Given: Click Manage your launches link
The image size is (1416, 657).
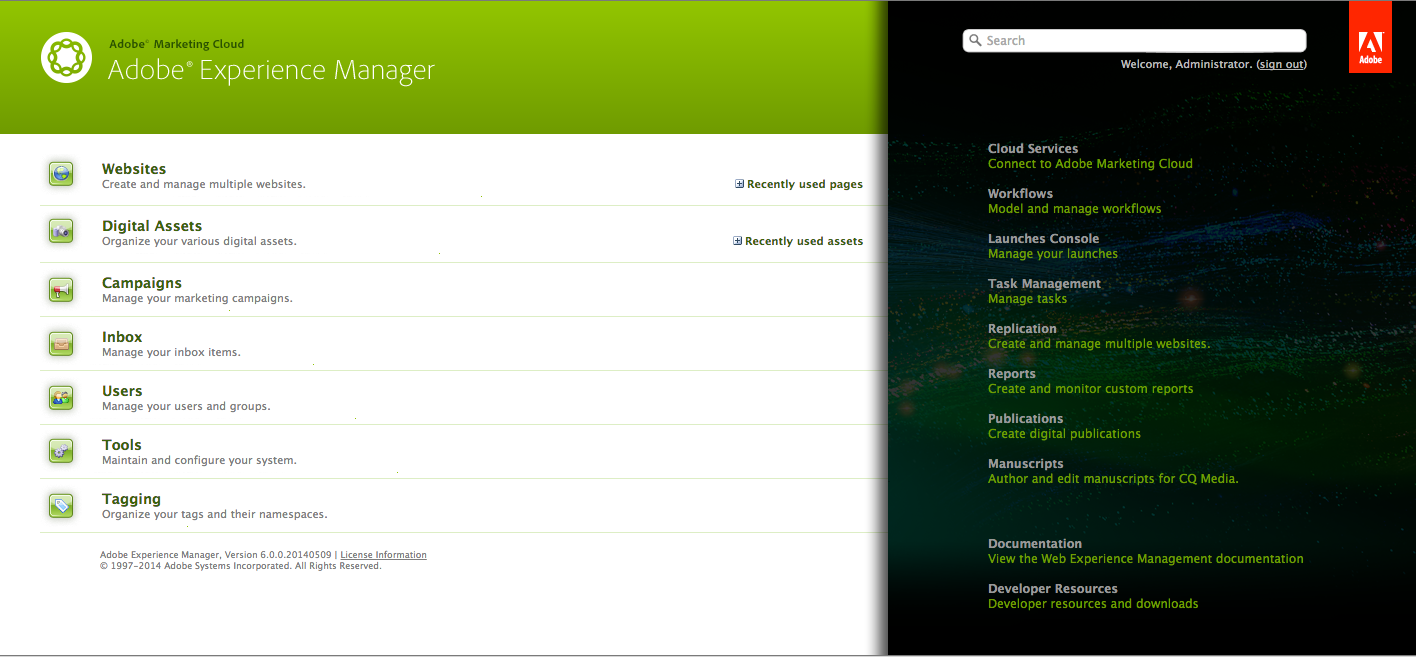Looking at the screenshot, I should click(1053, 254).
